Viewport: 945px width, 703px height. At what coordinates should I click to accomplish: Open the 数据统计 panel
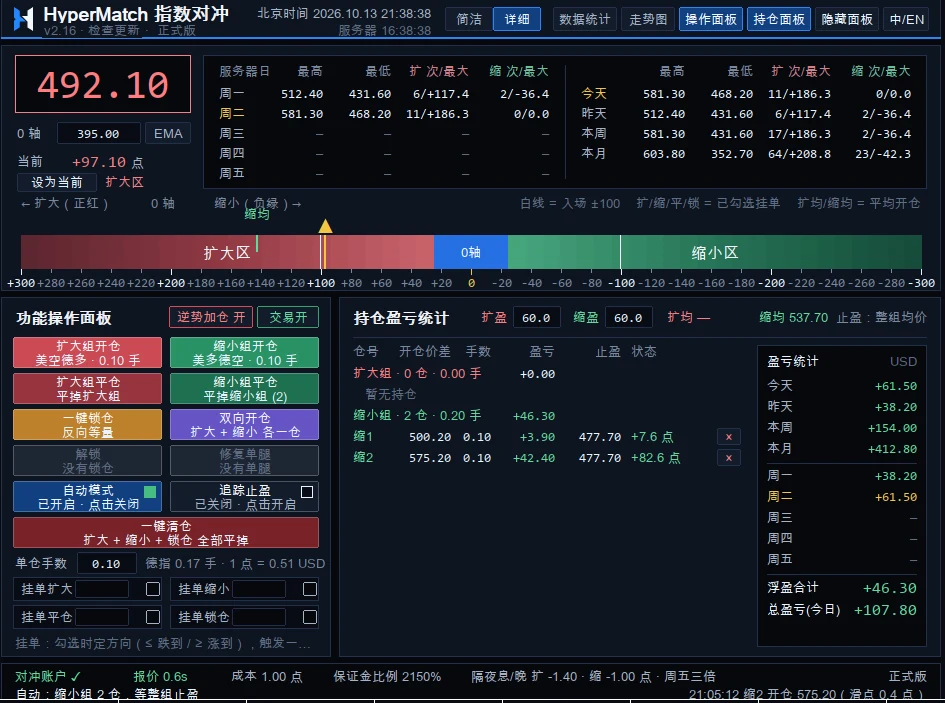[585, 19]
